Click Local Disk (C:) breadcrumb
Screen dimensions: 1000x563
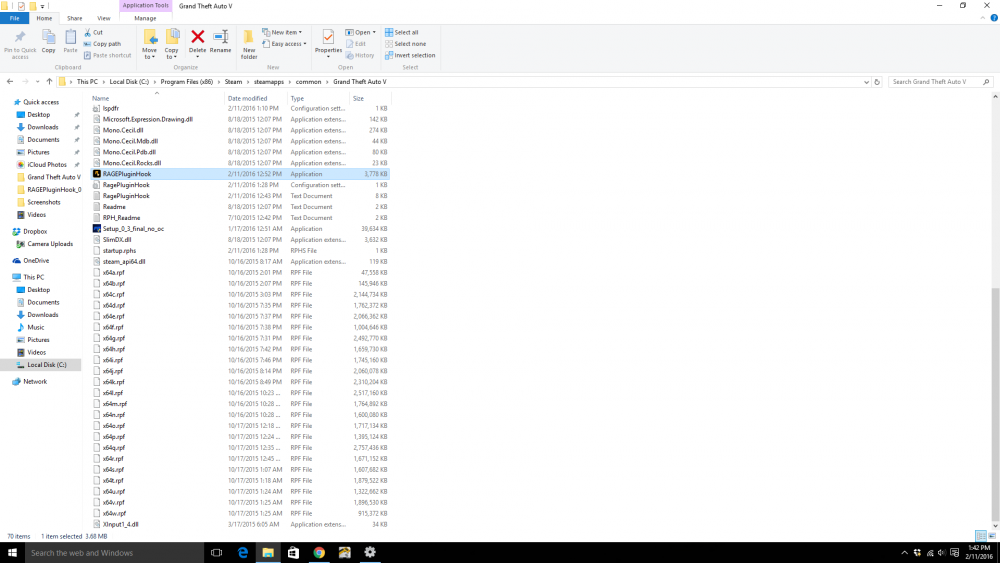pos(129,82)
